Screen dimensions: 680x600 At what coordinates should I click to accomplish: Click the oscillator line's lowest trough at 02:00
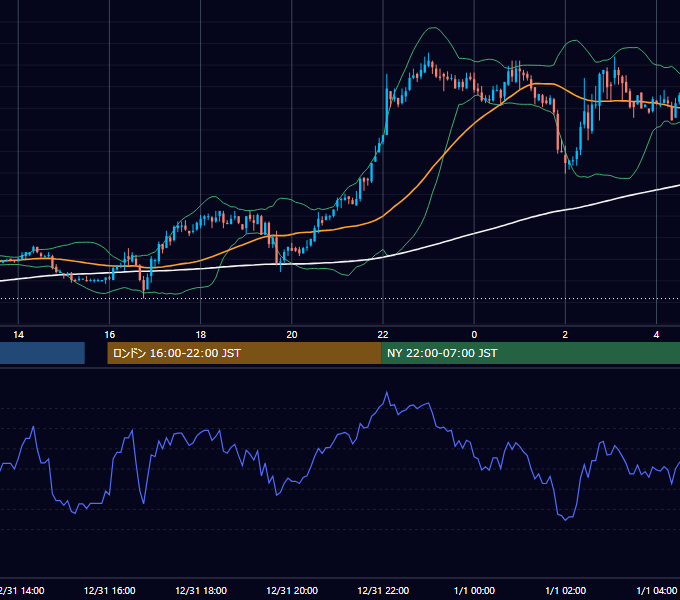[x=566, y=519]
